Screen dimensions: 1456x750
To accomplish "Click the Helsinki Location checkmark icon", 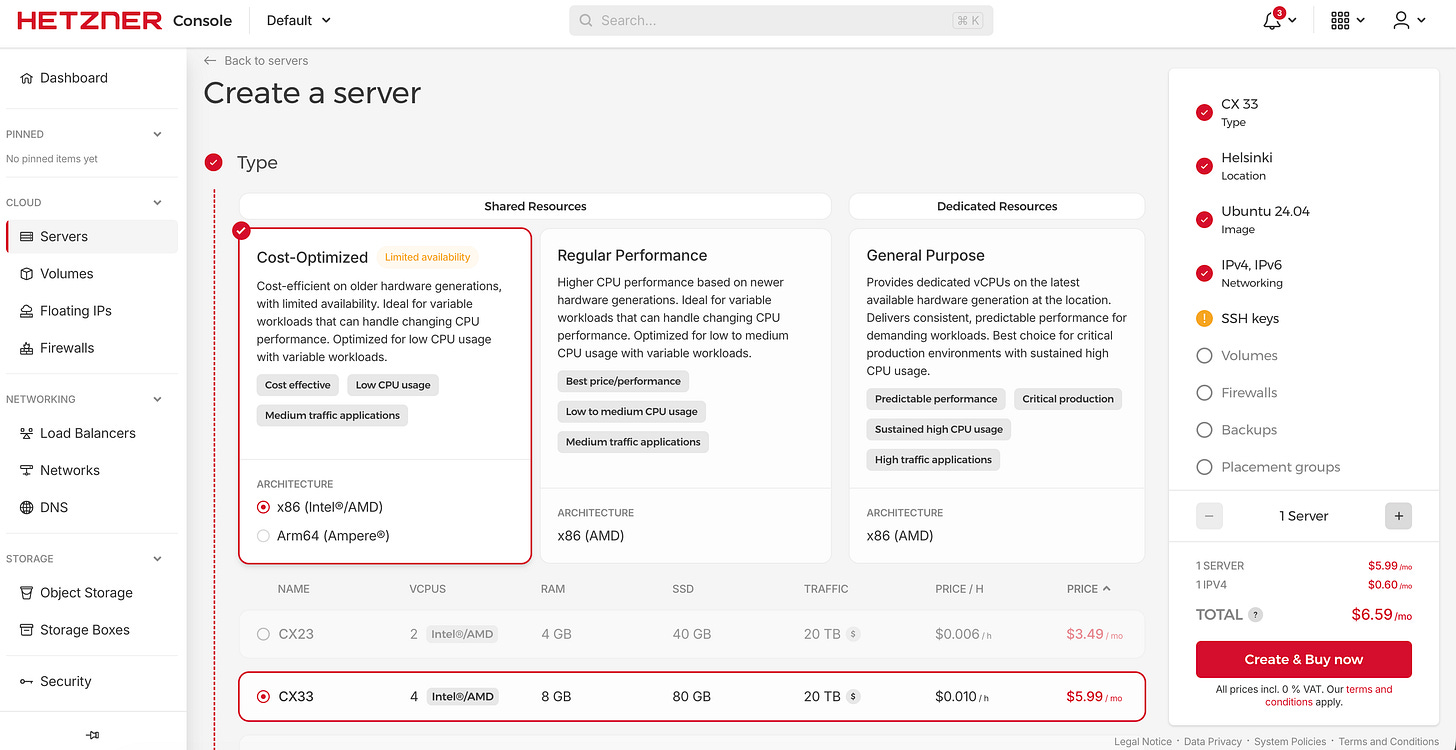I will (x=1204, y=166).
